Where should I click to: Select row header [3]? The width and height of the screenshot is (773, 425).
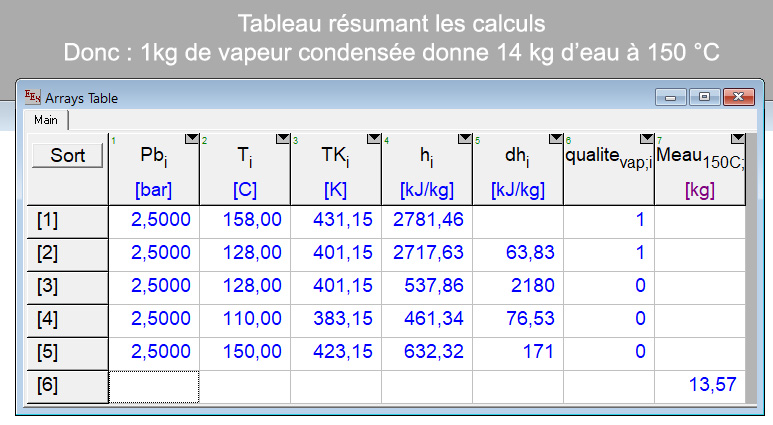pyautogui.click(x=68, y=288)
